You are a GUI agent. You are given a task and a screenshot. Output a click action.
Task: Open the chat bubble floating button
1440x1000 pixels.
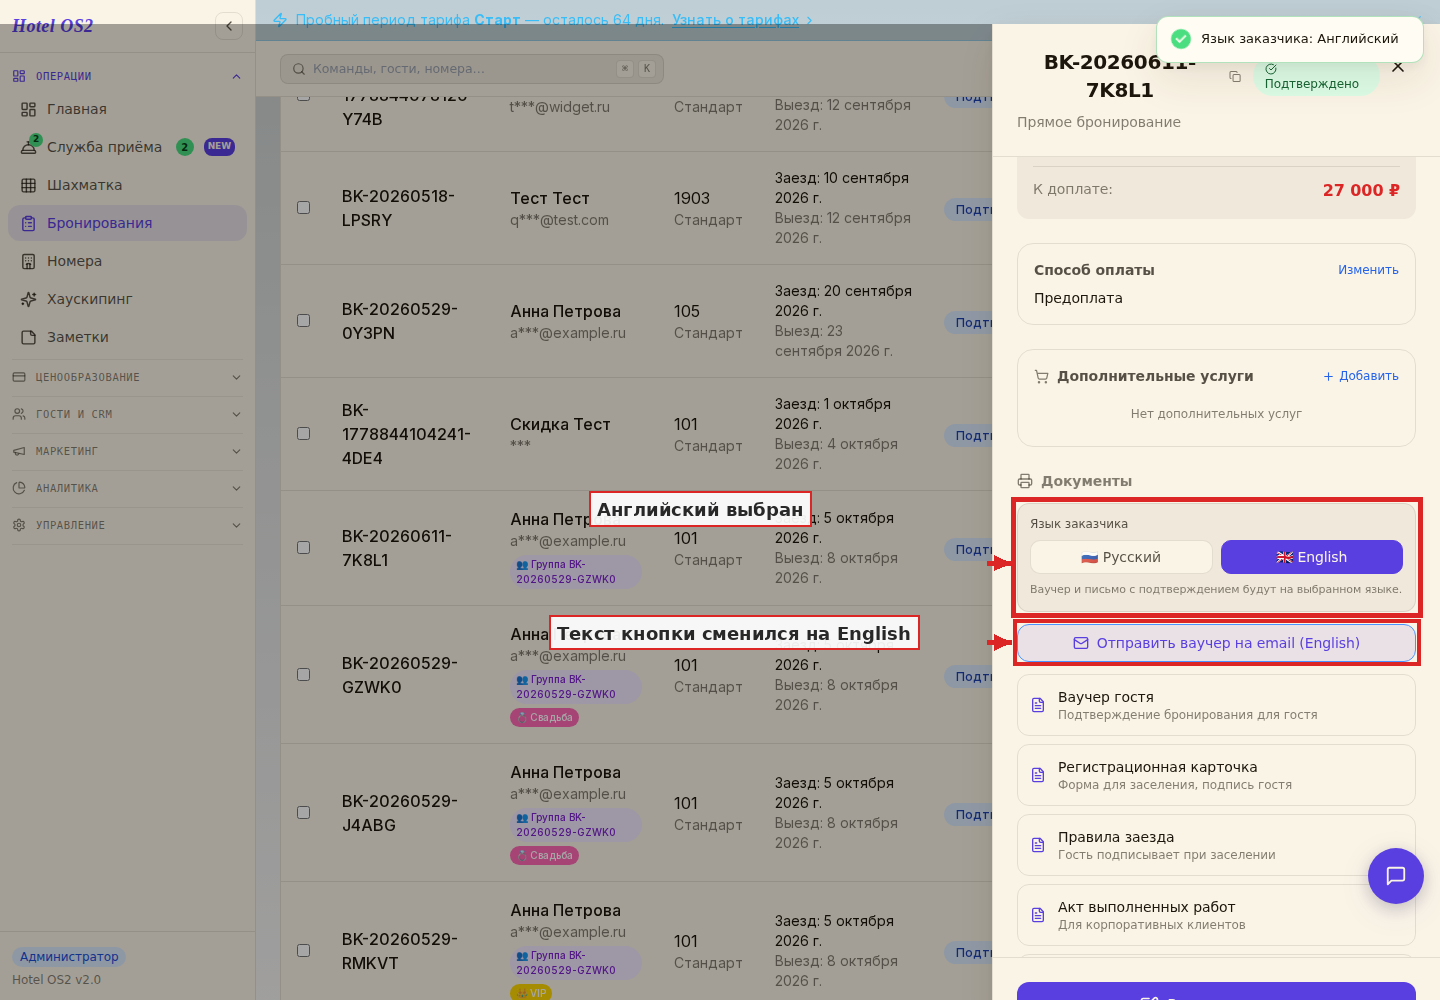[x=1396, y=876]
